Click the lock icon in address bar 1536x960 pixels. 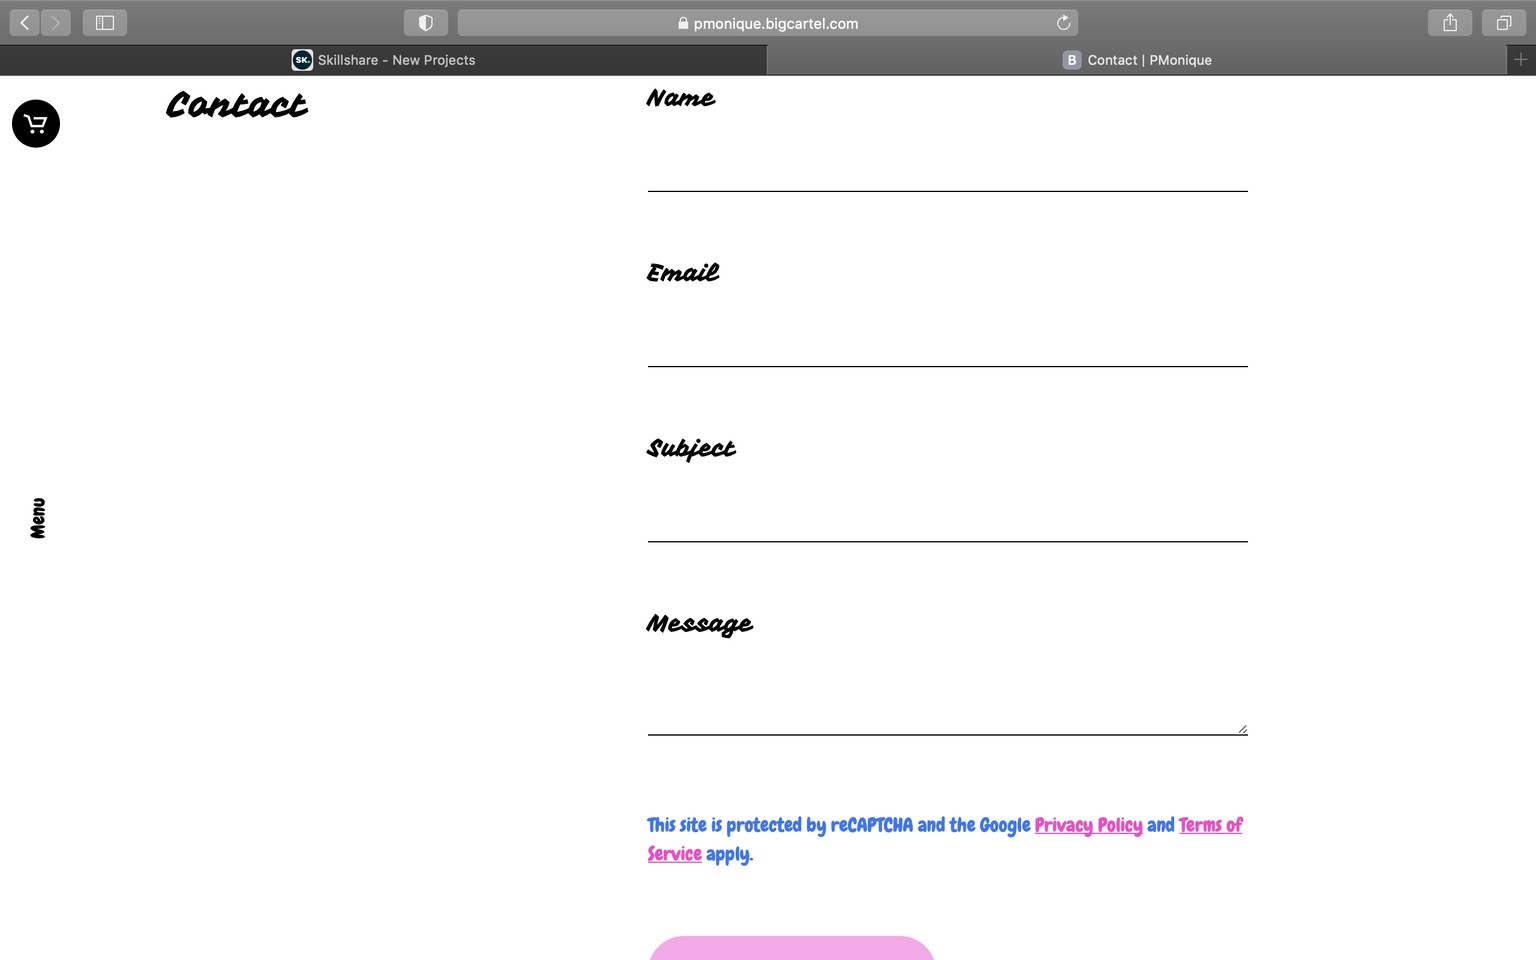(x=683, y=23)
